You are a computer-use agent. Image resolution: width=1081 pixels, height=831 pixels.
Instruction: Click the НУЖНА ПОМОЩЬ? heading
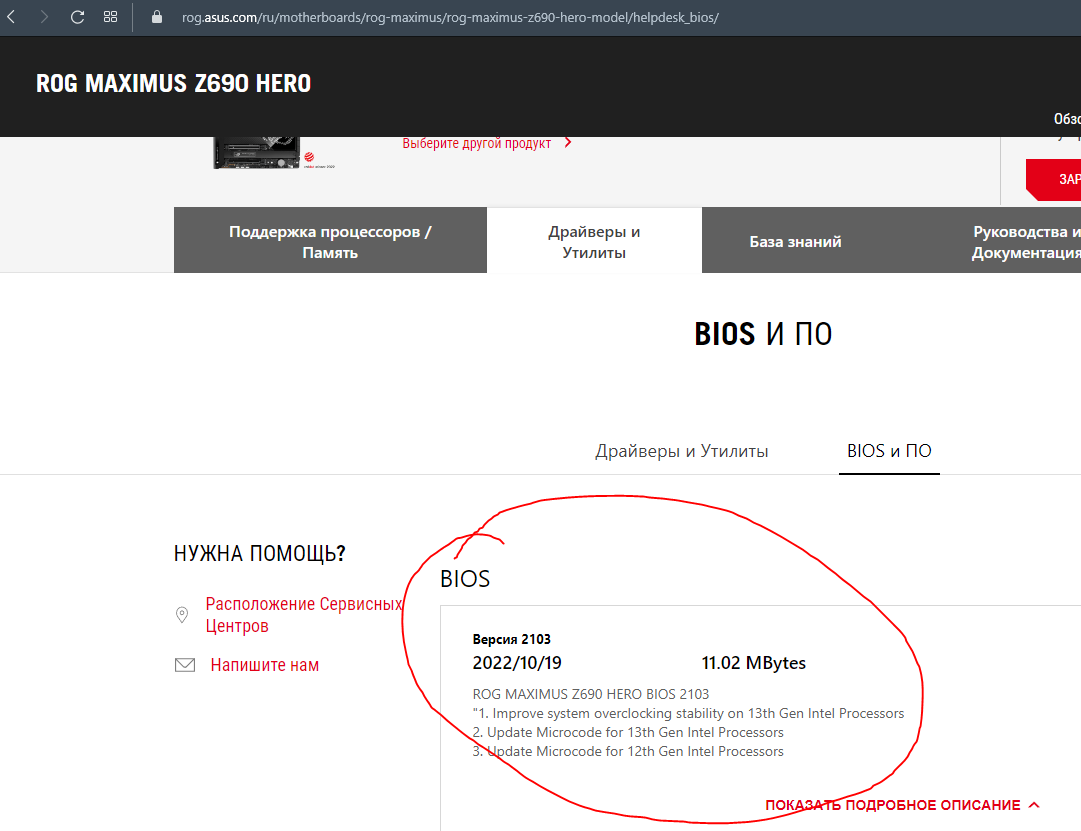[x=259, y=553]
